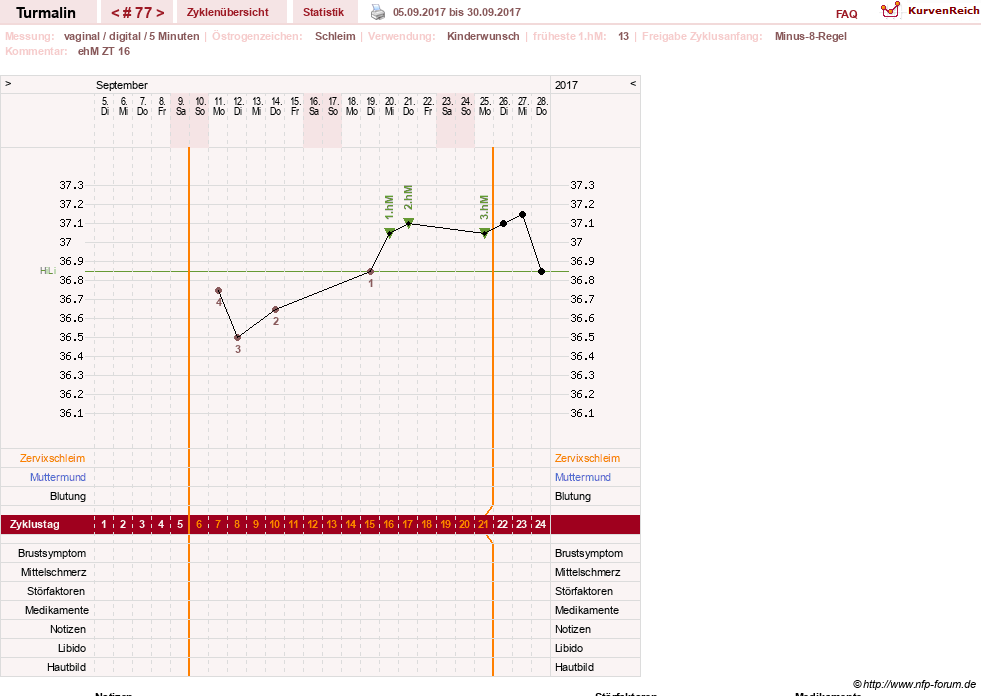Image resolution: width=981 pixels, height=696 pixels.
Task: Click the 3.hM temperature marker
Action: [484, 233]
